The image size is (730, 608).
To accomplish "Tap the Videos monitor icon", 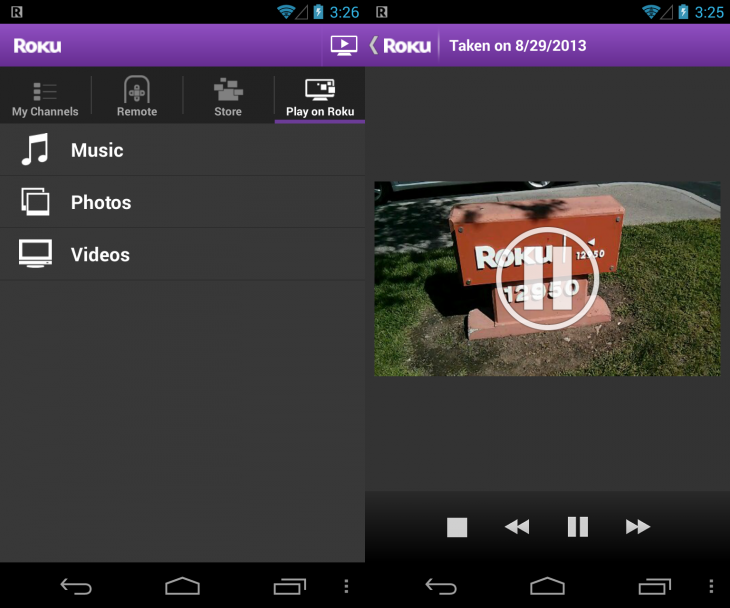I will click(x=35, y=254).
